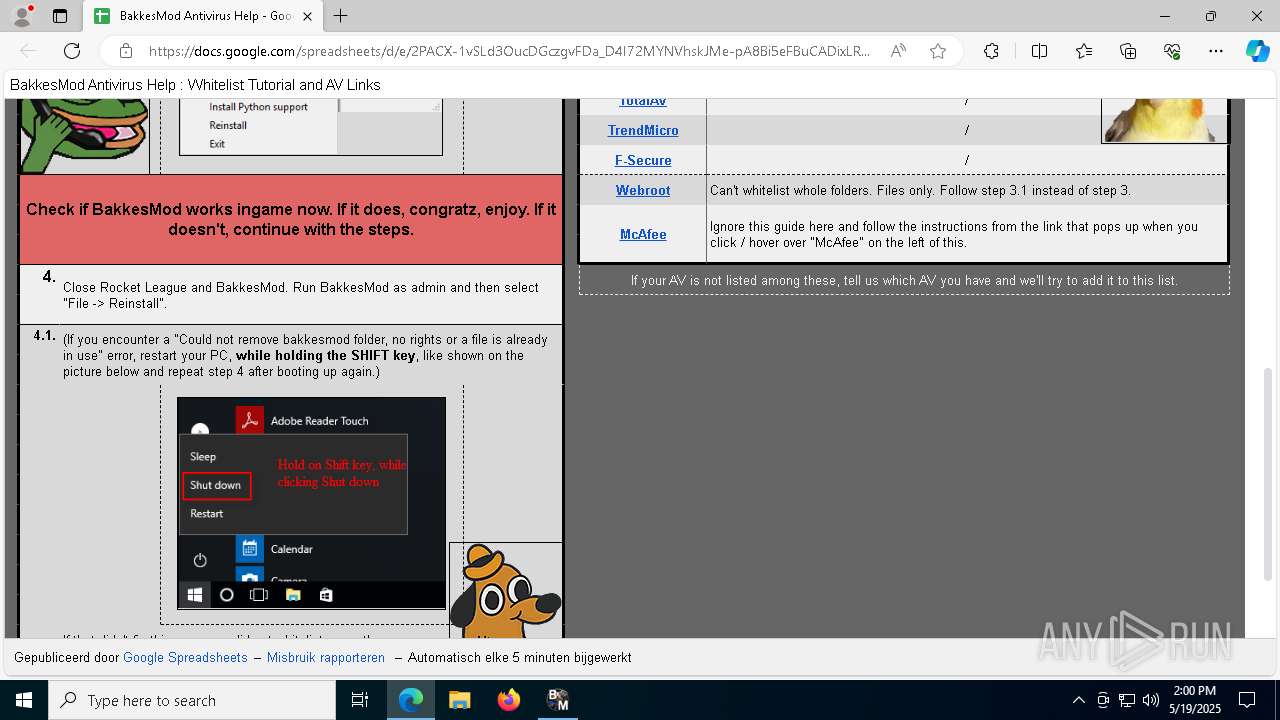The width and height of the screenshot is (1280, 720).
Task: Open the Favorites list
Action: pyautogui.click(x=1084, y=51)
